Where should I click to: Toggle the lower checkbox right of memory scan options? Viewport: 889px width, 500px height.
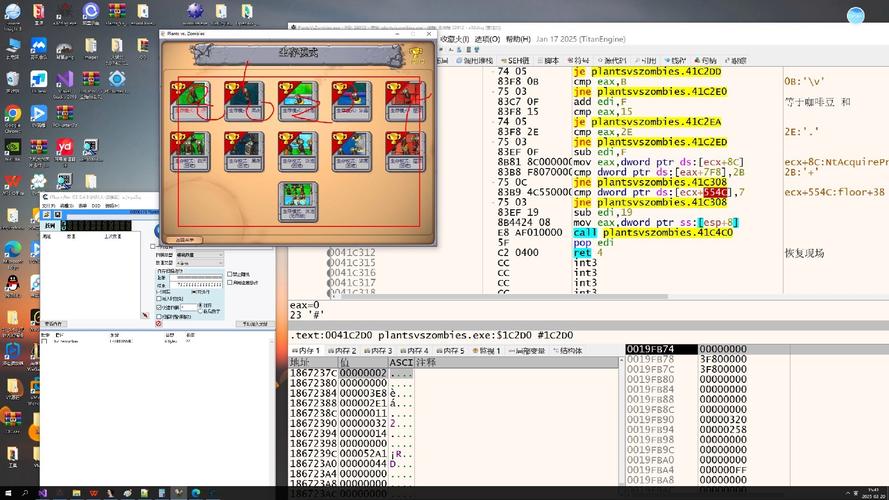click(x=230, y=282)
